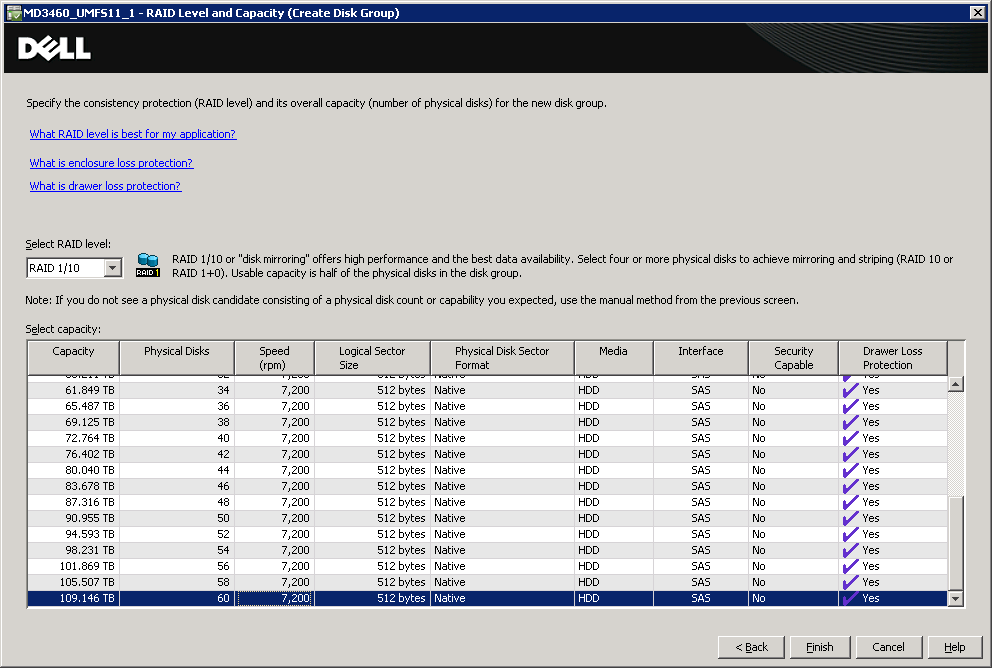Open Help for this dialog
This screenshot has height=668, width=992.
point(955,647)
